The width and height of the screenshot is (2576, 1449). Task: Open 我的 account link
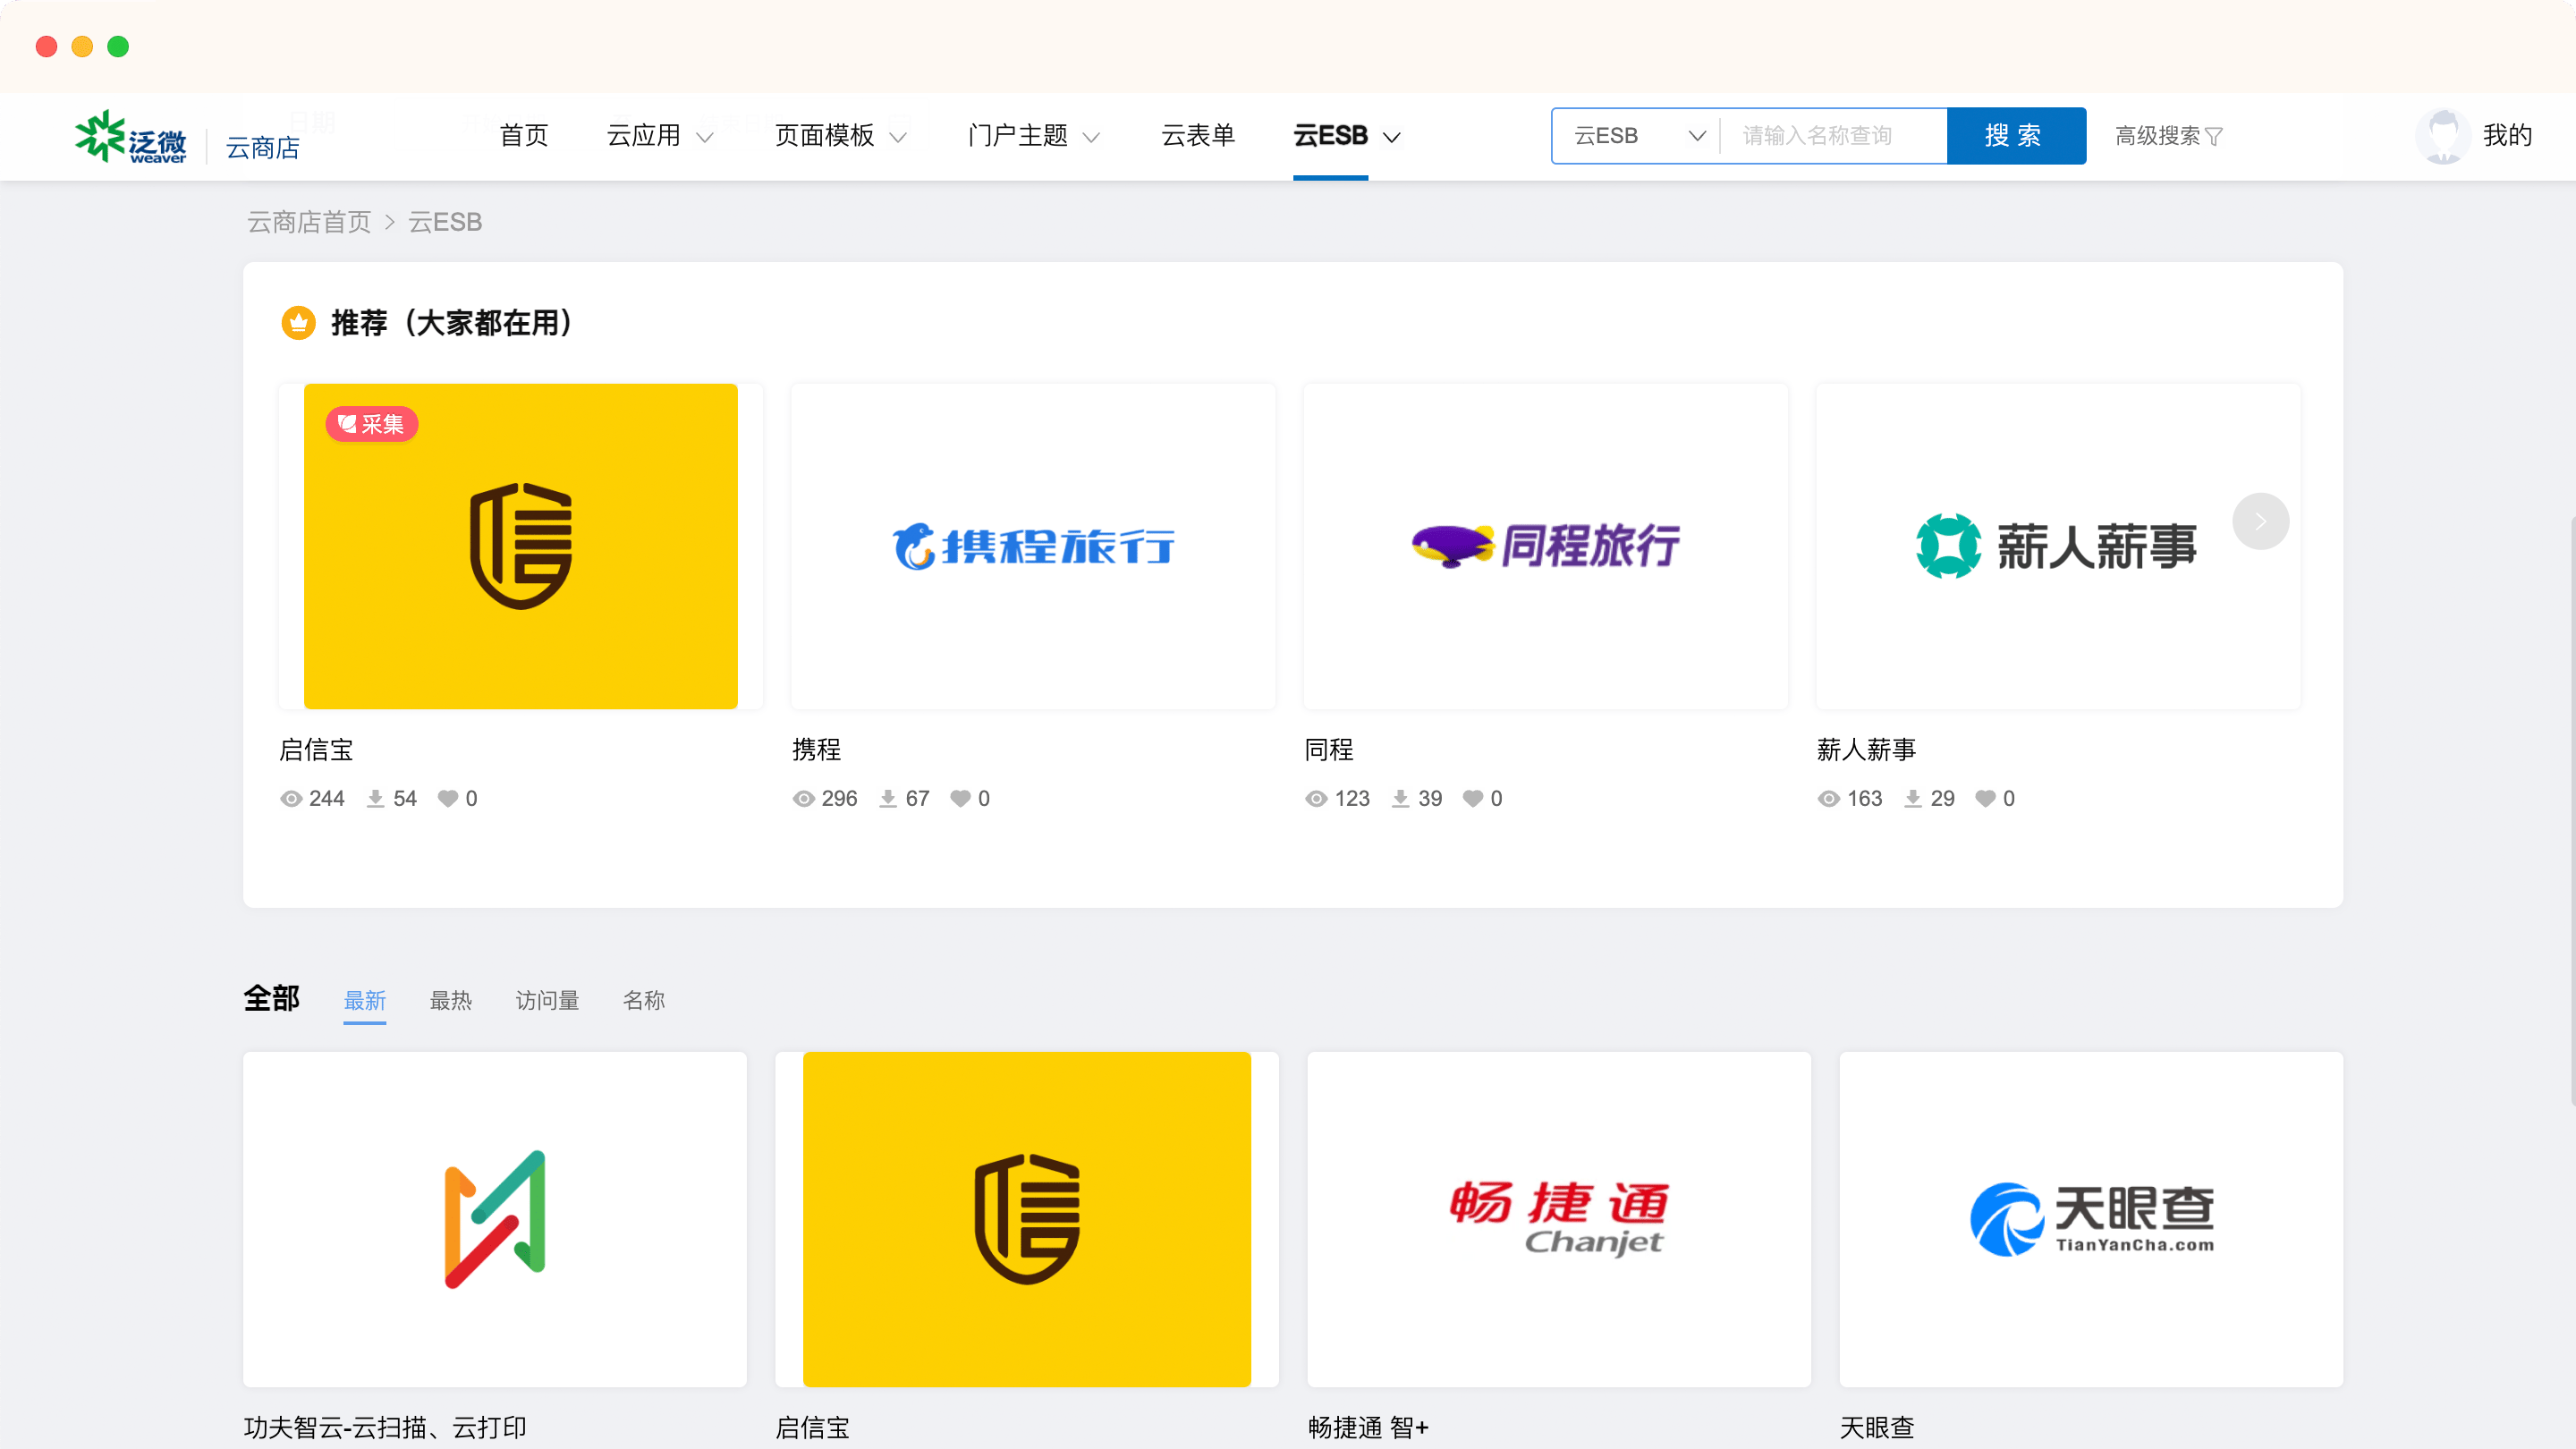(x=2507, y=135)
